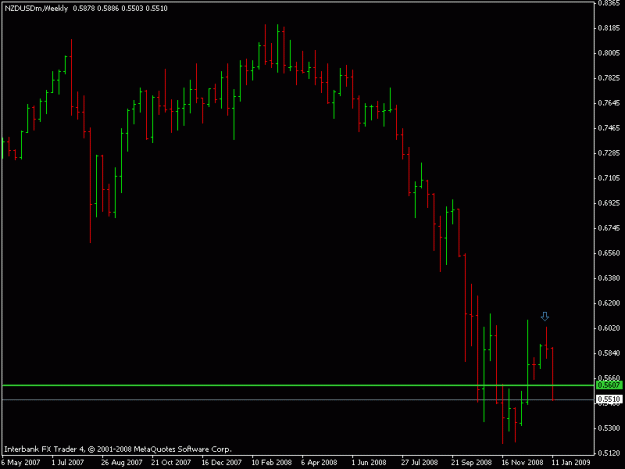This screenshot has width=625, height=469.
Task: Click the 0.7285 price axis label
Action: click(x=609, y=153)
